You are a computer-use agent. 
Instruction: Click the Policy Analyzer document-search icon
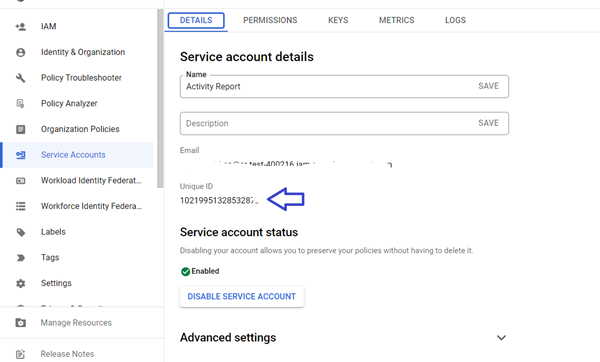pos(21,104)
